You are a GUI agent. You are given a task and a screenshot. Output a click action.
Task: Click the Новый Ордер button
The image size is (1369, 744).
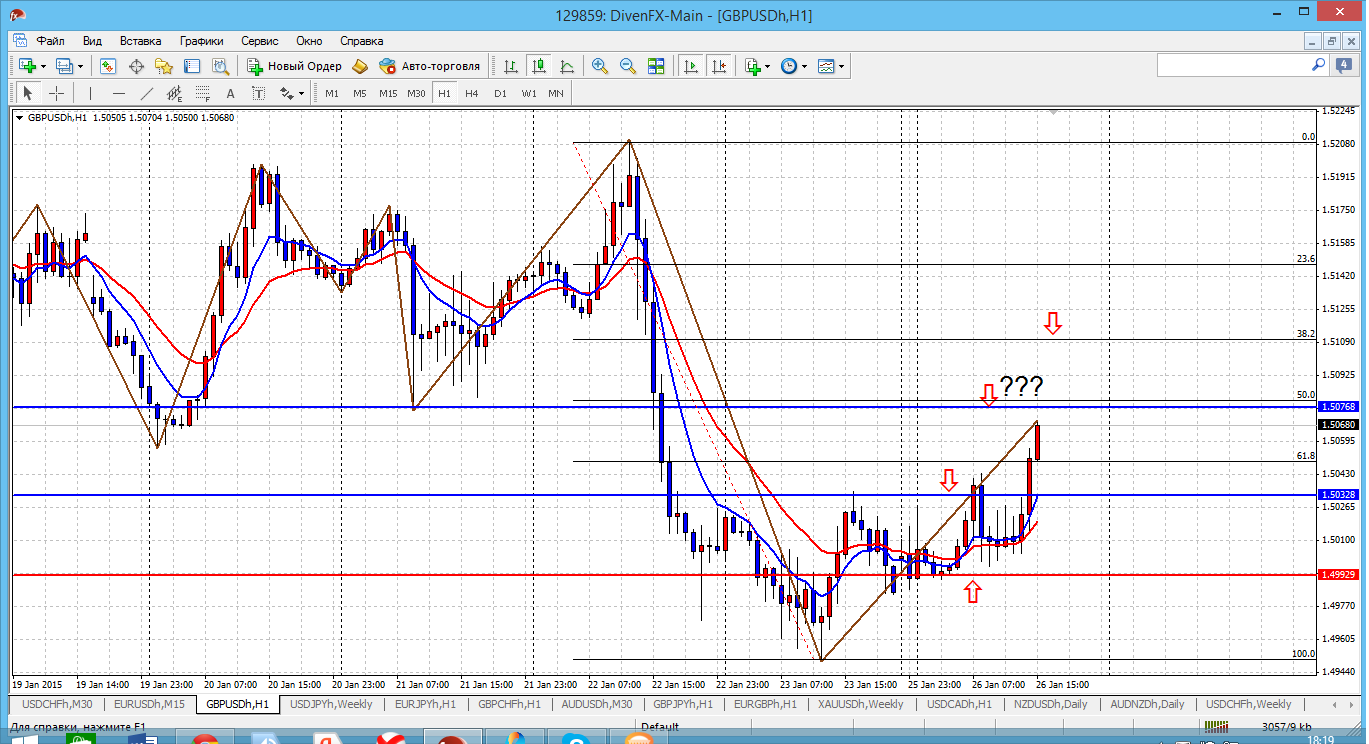(x=294, y=66)
